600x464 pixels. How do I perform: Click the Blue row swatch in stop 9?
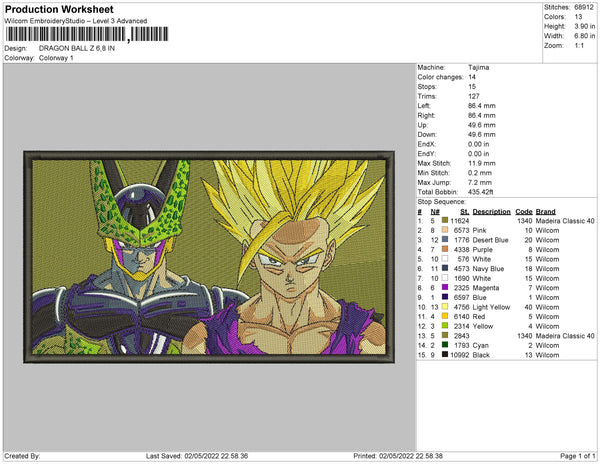(x=445, y=297)
